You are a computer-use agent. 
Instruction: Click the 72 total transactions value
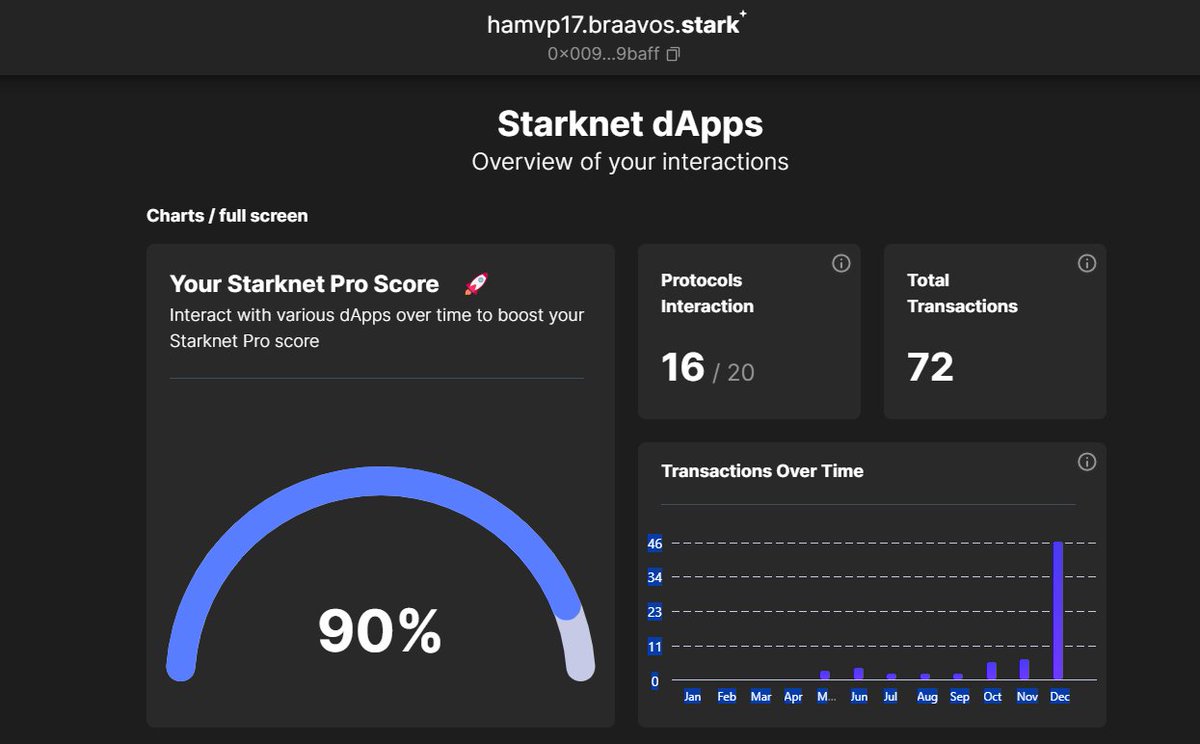coord(930,368)
